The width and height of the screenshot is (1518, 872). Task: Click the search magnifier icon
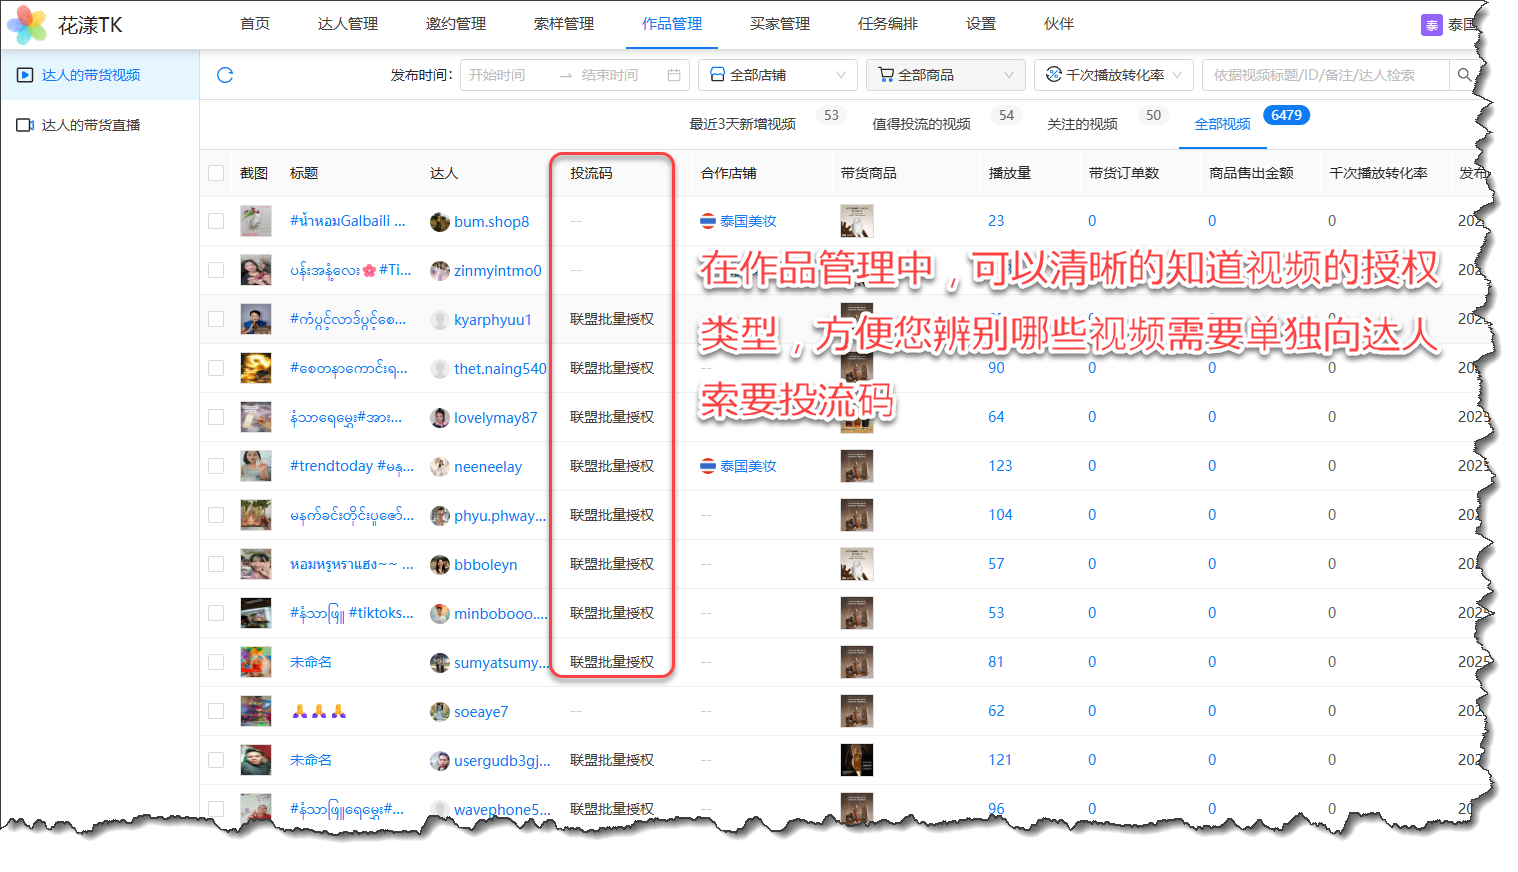pos(1464,75)
